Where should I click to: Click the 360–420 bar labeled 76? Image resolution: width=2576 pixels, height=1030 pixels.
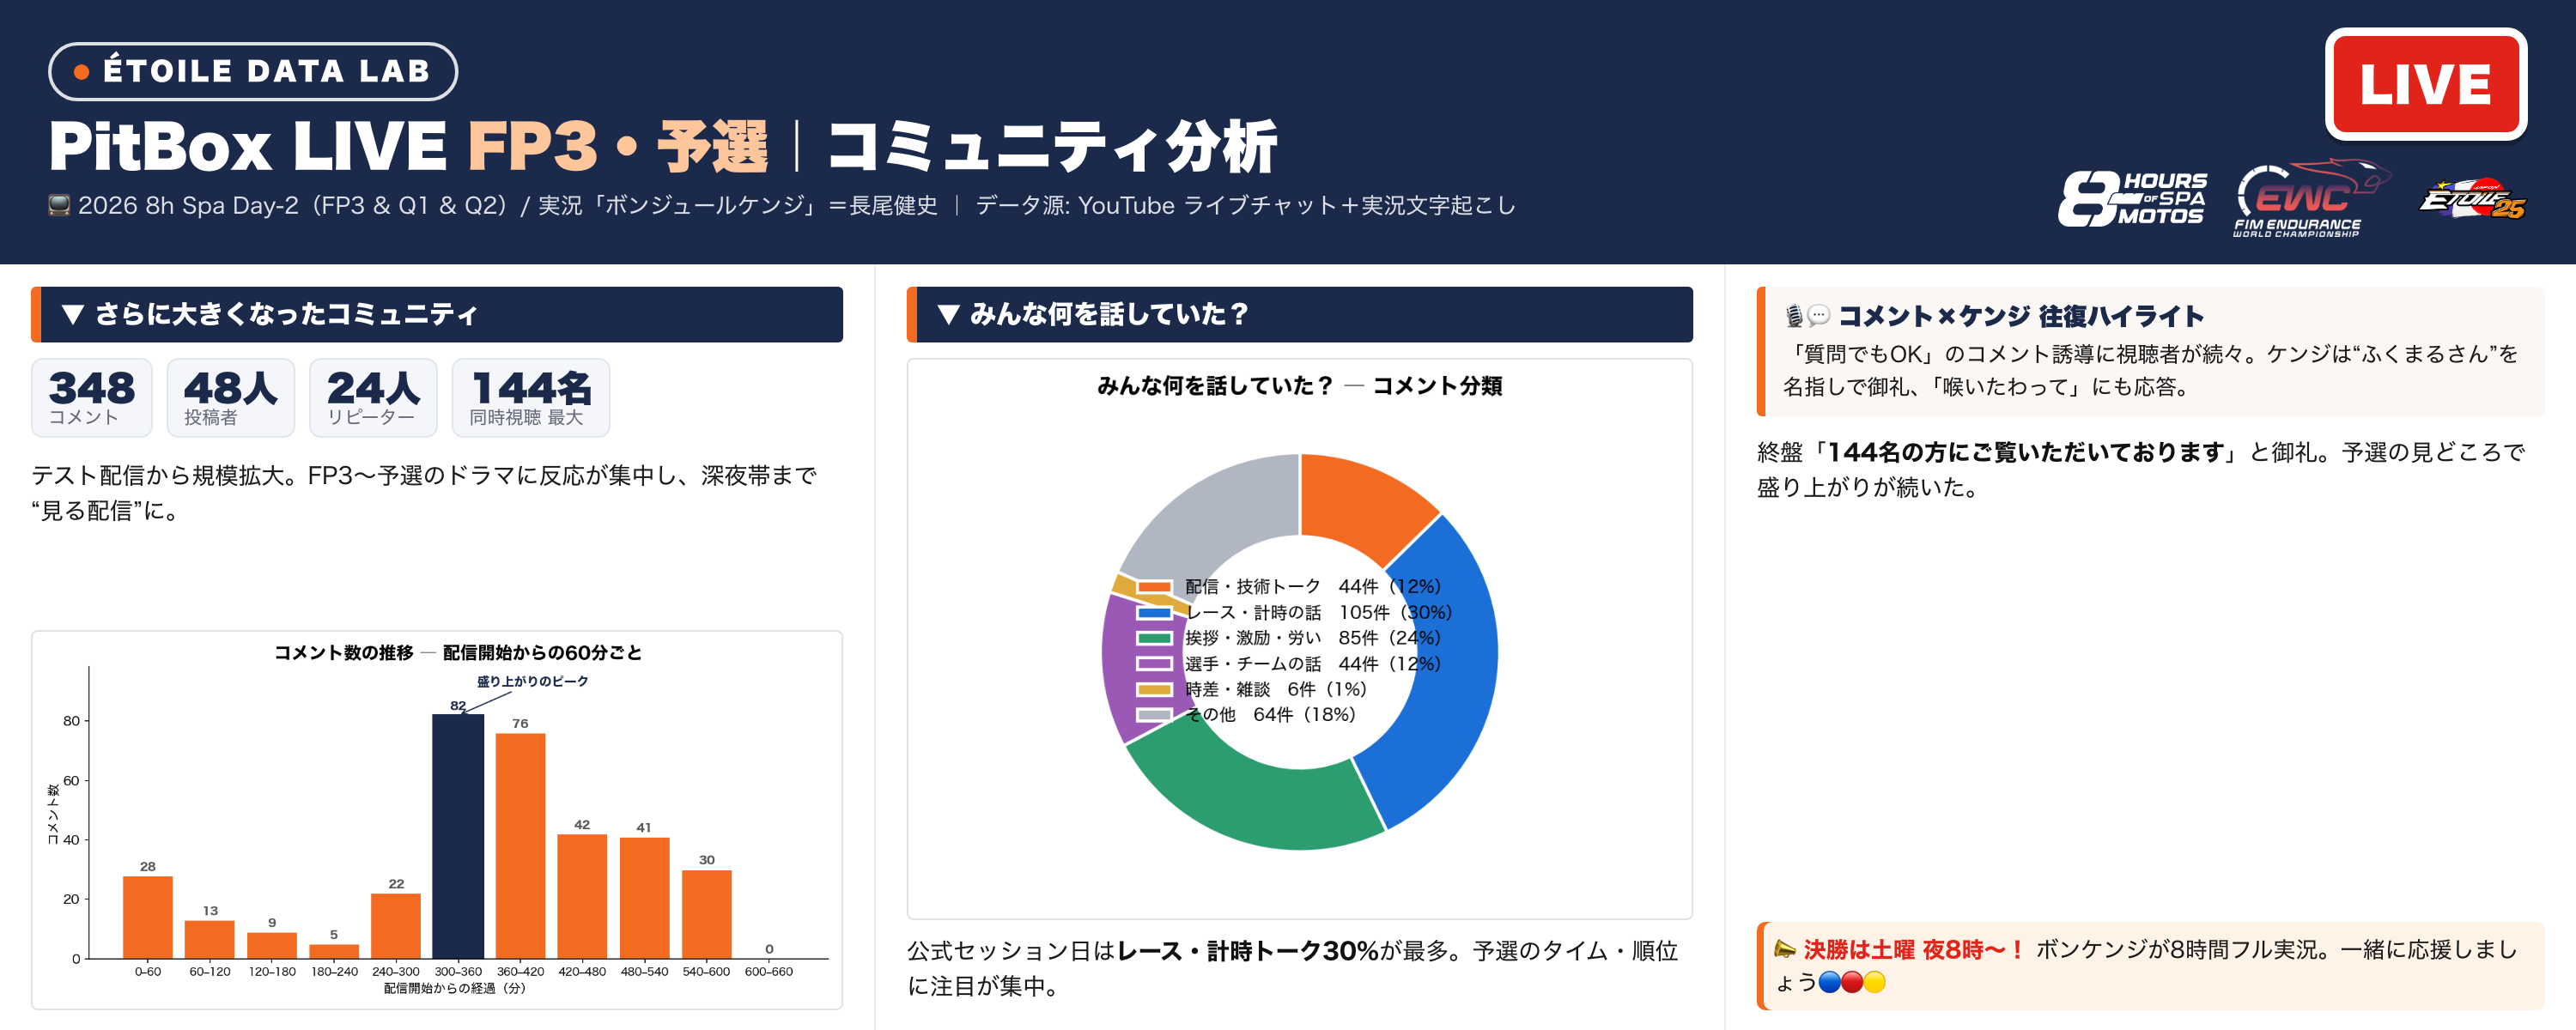[x=520, y=846]
